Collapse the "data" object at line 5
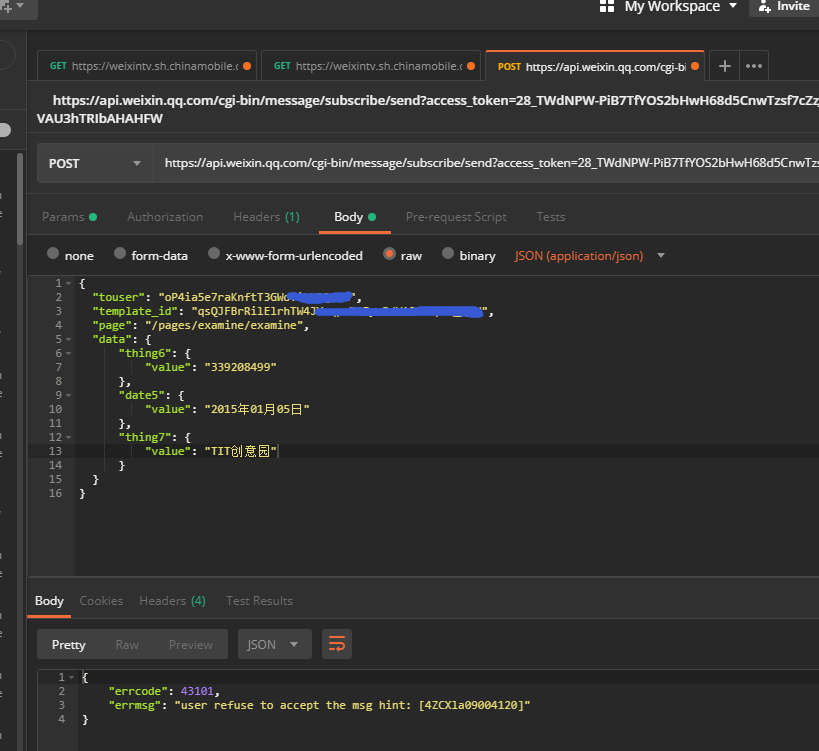This screenshot has height=751, width=819. click(x=68, y=339)
